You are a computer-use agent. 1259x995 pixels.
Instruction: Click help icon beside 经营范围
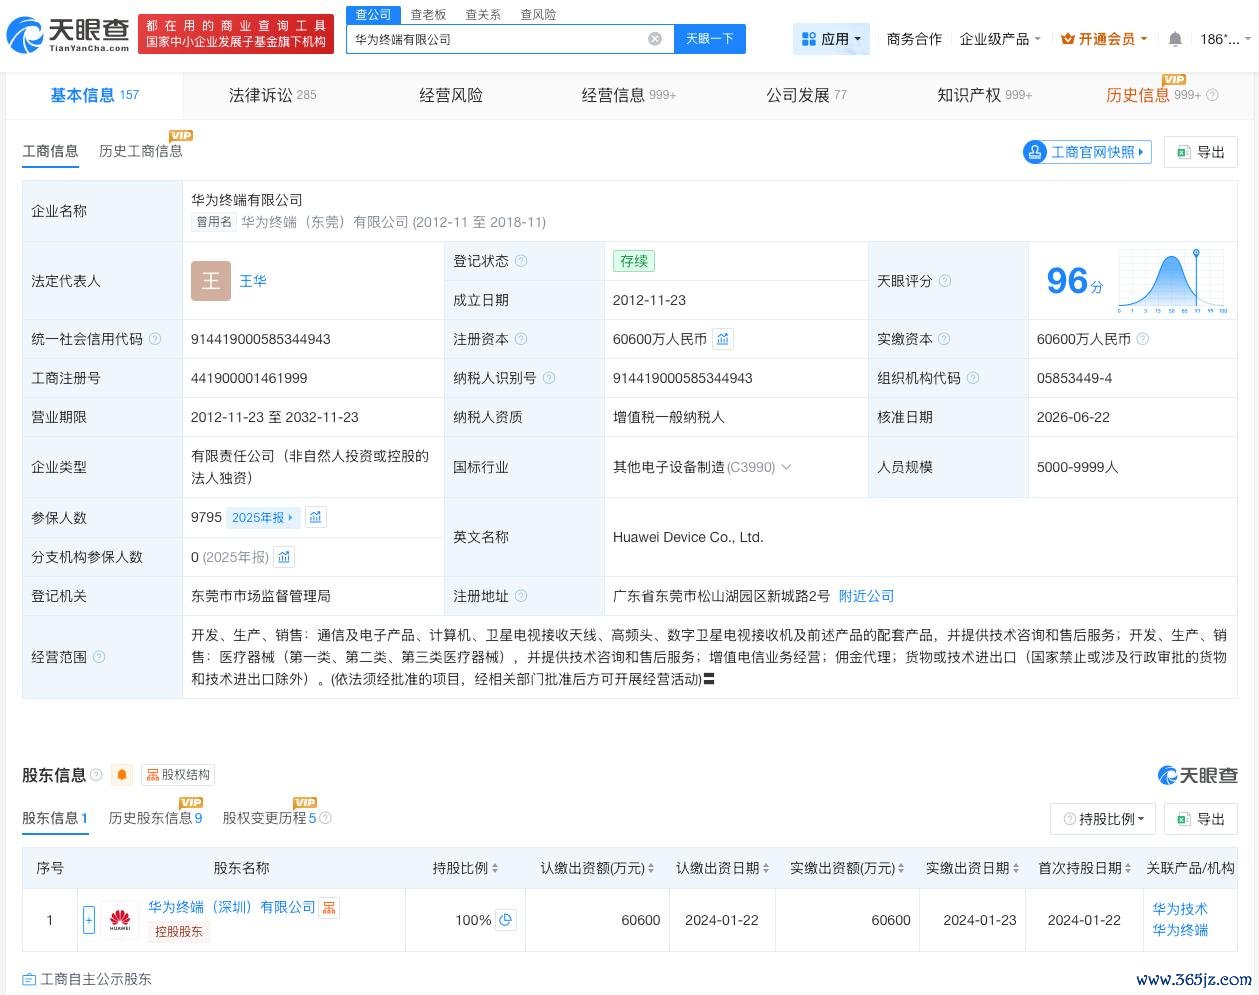[99, 657]
